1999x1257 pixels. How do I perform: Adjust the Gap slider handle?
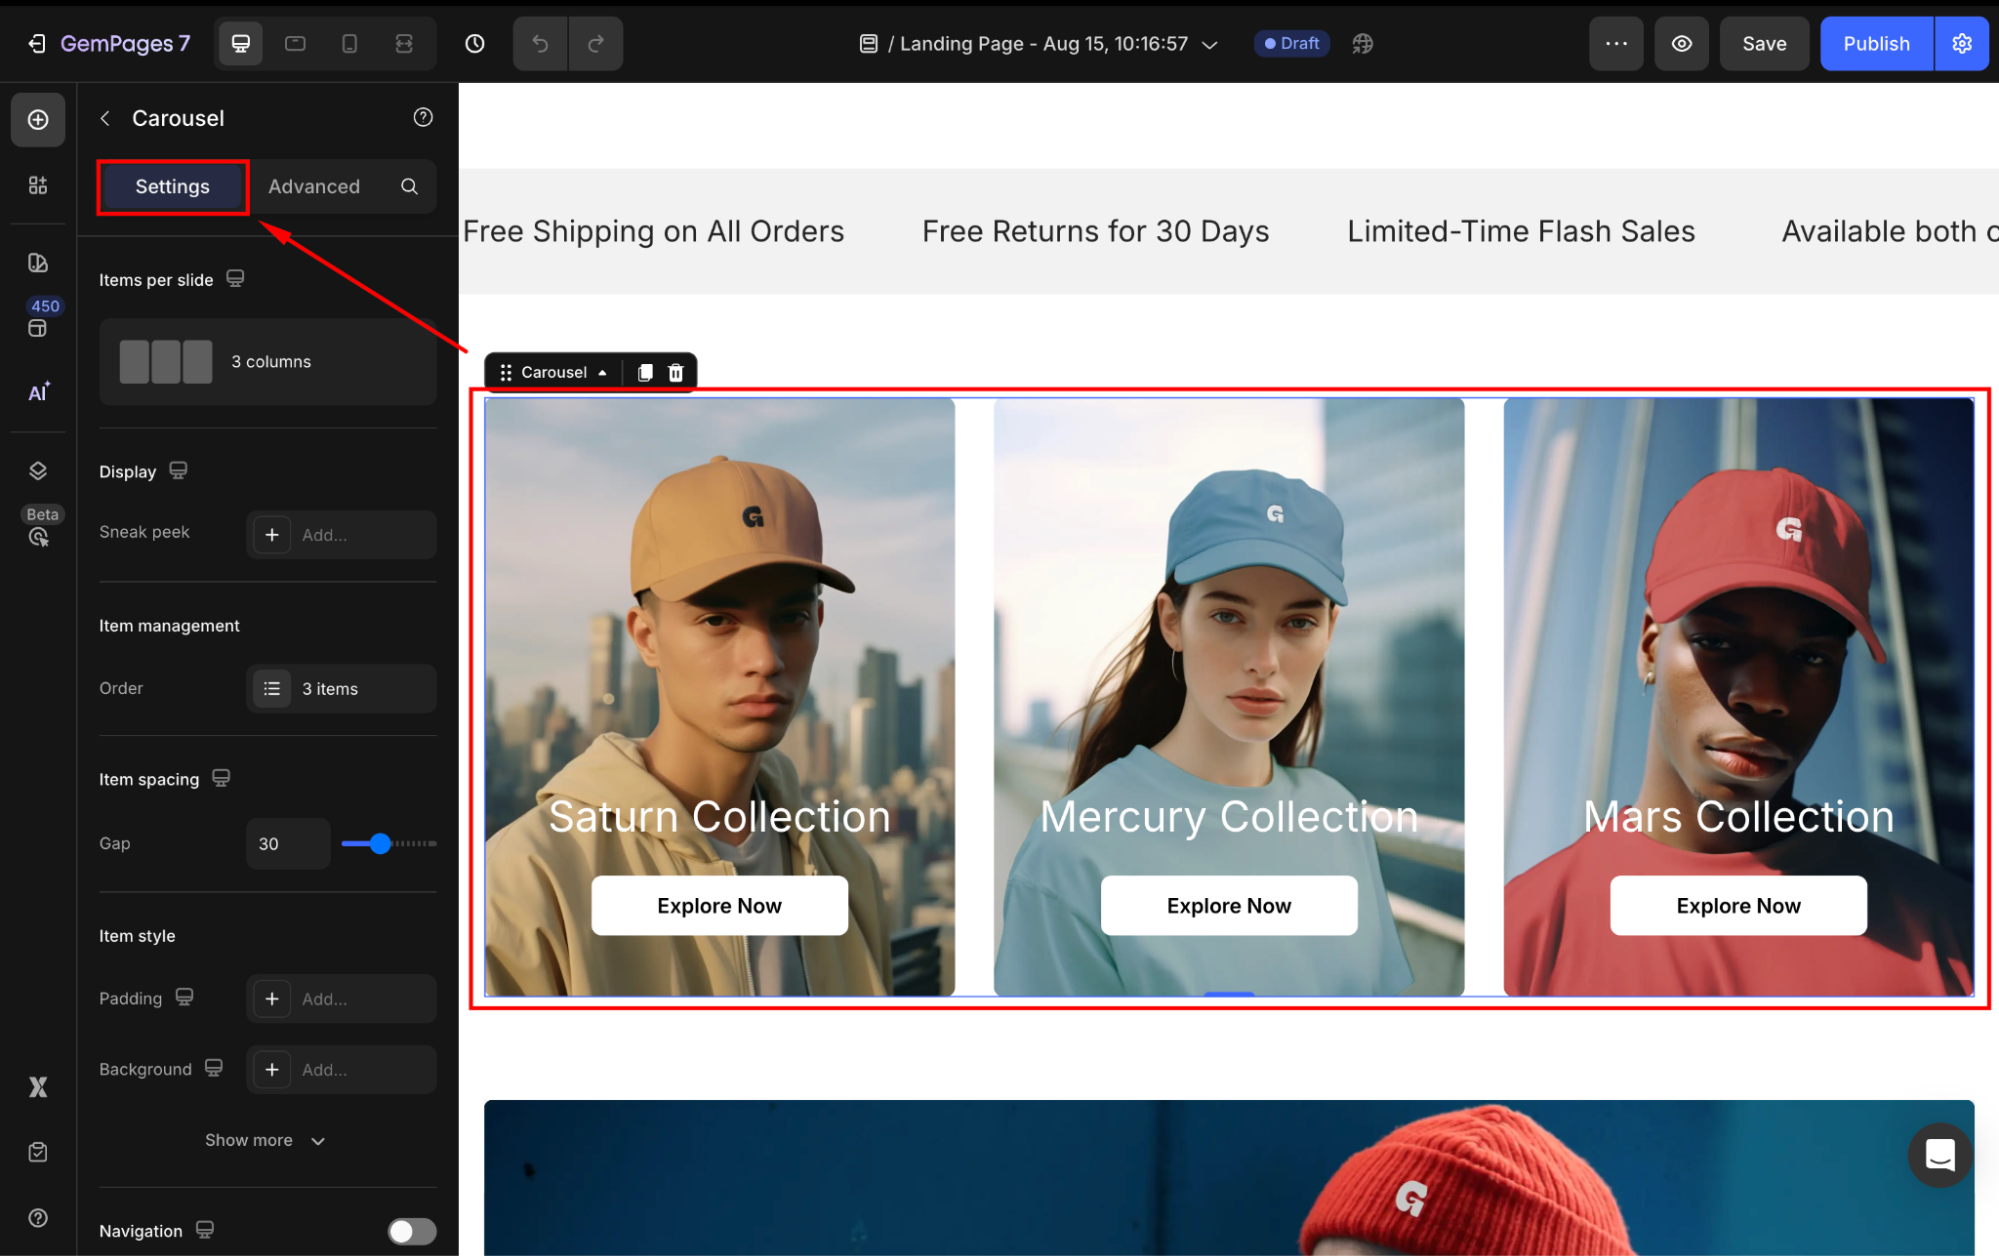[380, 844]
